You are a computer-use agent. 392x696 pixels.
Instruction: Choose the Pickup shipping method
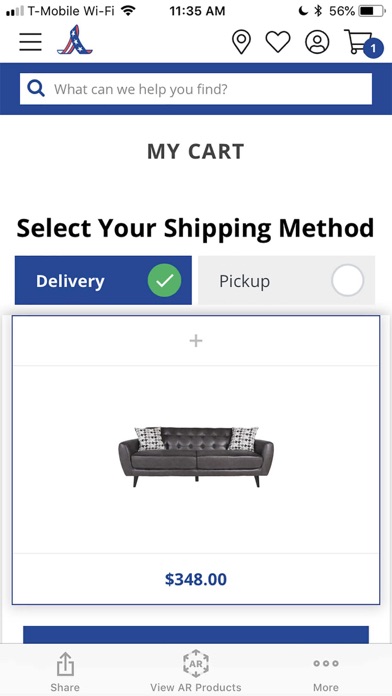tap(286, 280)
